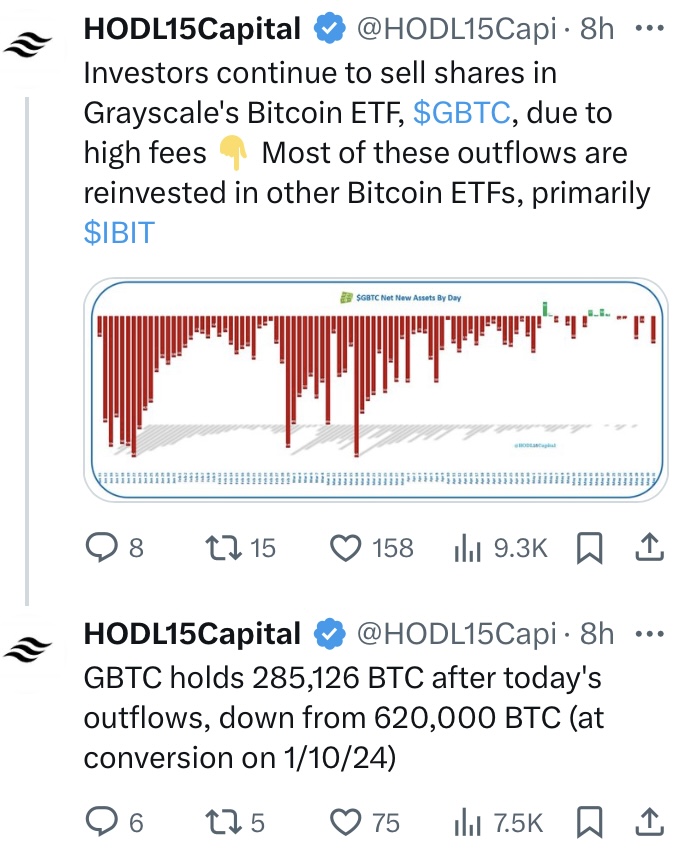Open the first tweet's profile avatar
The width and height of the screenshot is (682, 855).
tap(27, 45)
